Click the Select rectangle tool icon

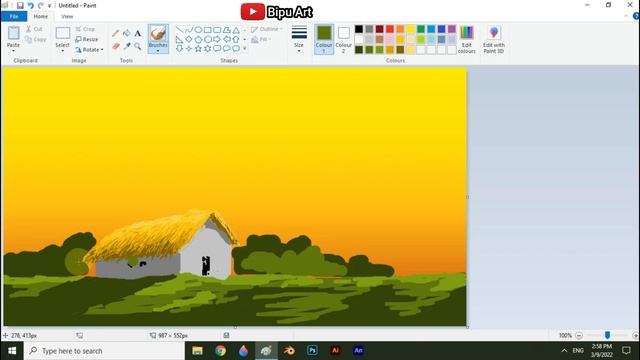(62, 33)
